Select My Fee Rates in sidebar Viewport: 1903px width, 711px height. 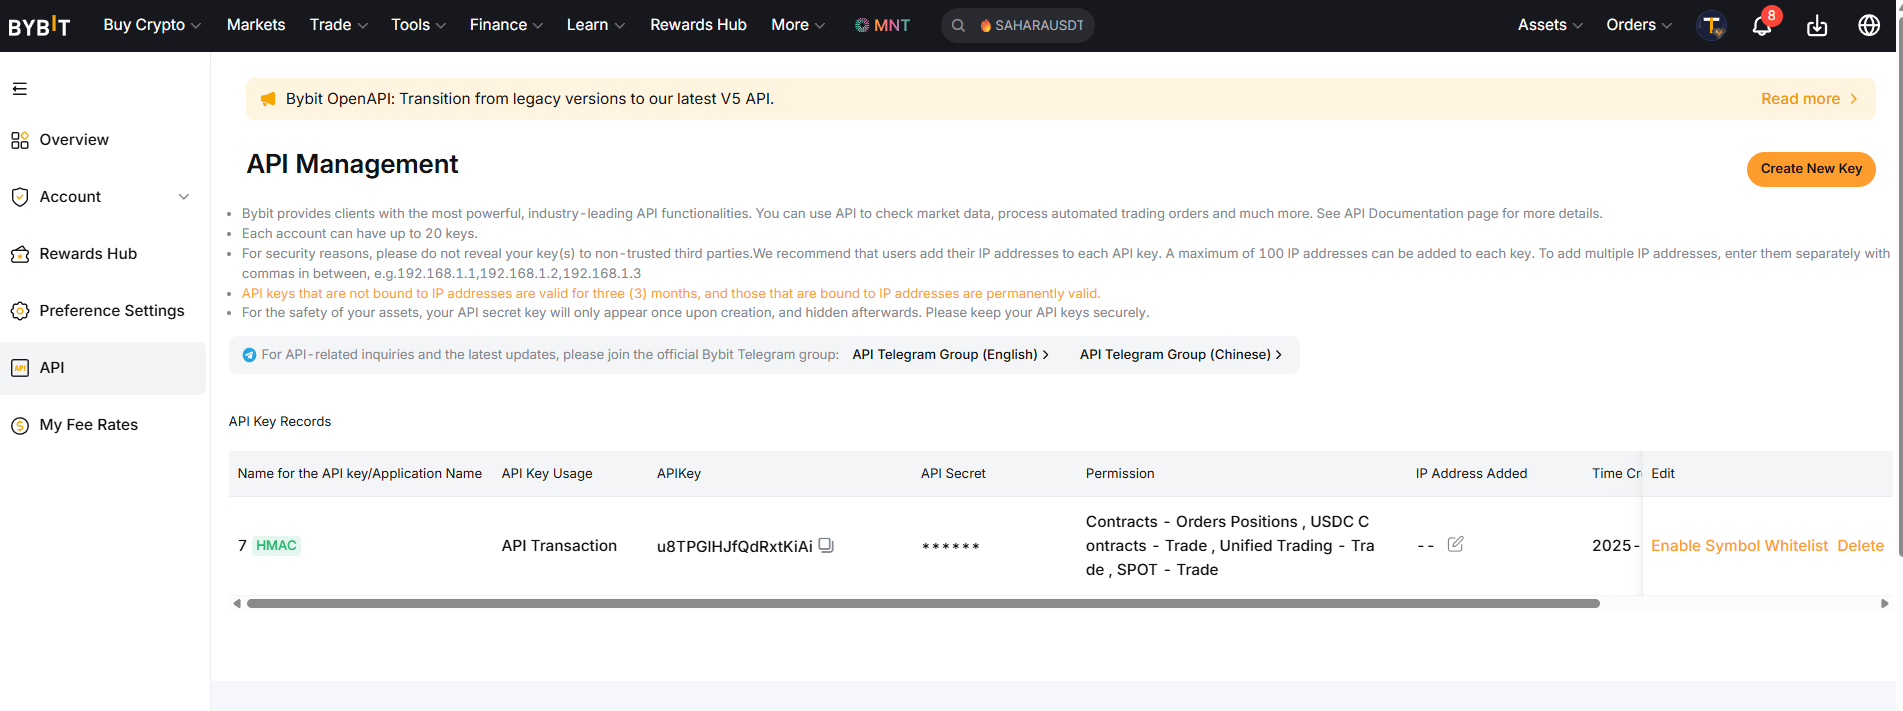pos(88,425)
